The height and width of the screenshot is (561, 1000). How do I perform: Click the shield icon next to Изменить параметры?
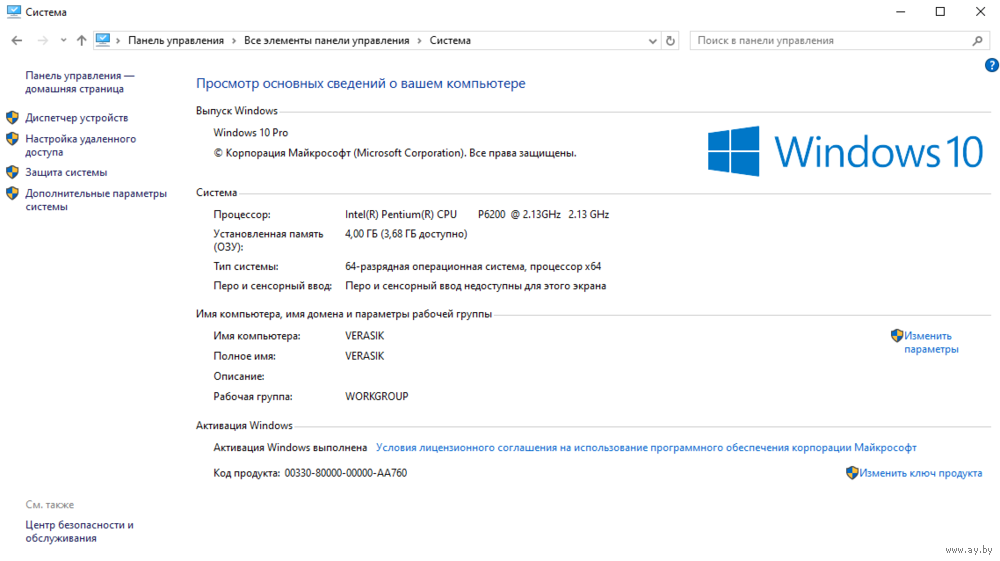point(897,335)
